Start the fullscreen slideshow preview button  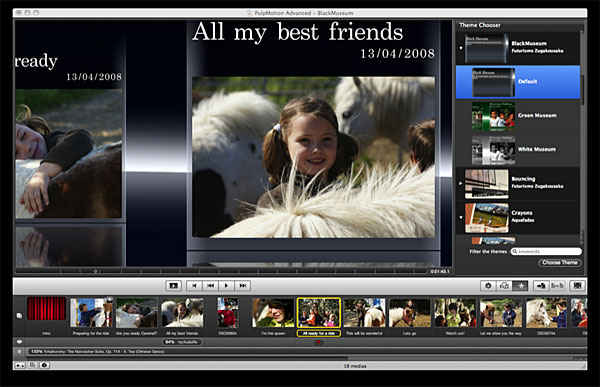[174, 286]
